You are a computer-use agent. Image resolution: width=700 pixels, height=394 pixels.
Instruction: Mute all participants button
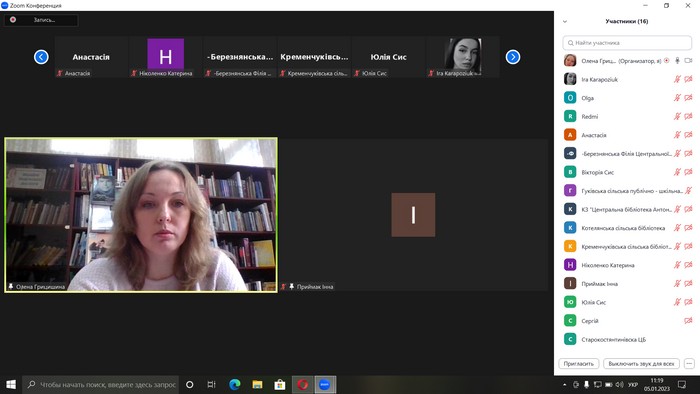[641, 364]
